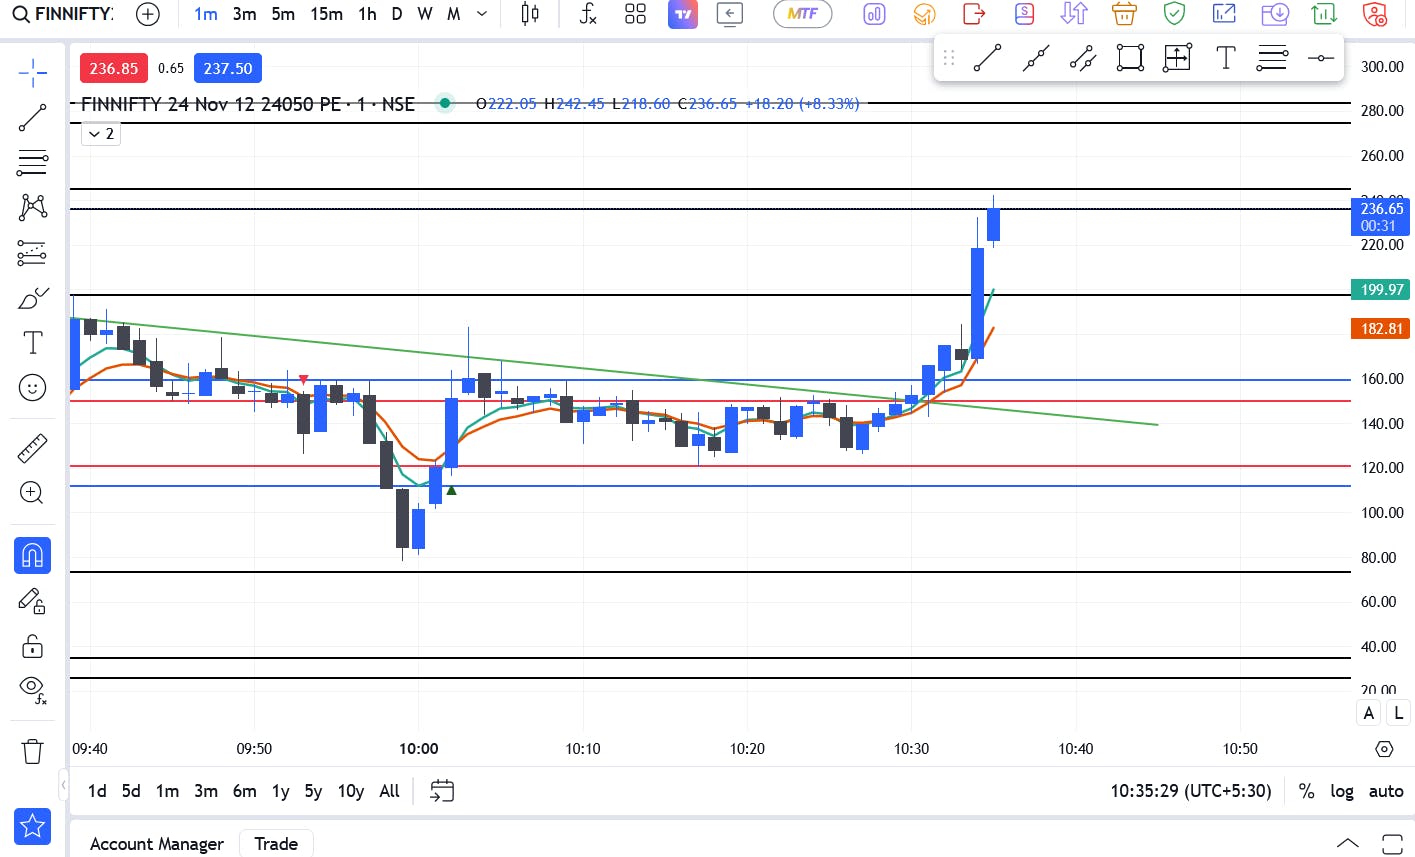The height and width of the screenshot is (857, 1415).
Task: Open the Account Manager tab
Action: click(x=157, y=844)
